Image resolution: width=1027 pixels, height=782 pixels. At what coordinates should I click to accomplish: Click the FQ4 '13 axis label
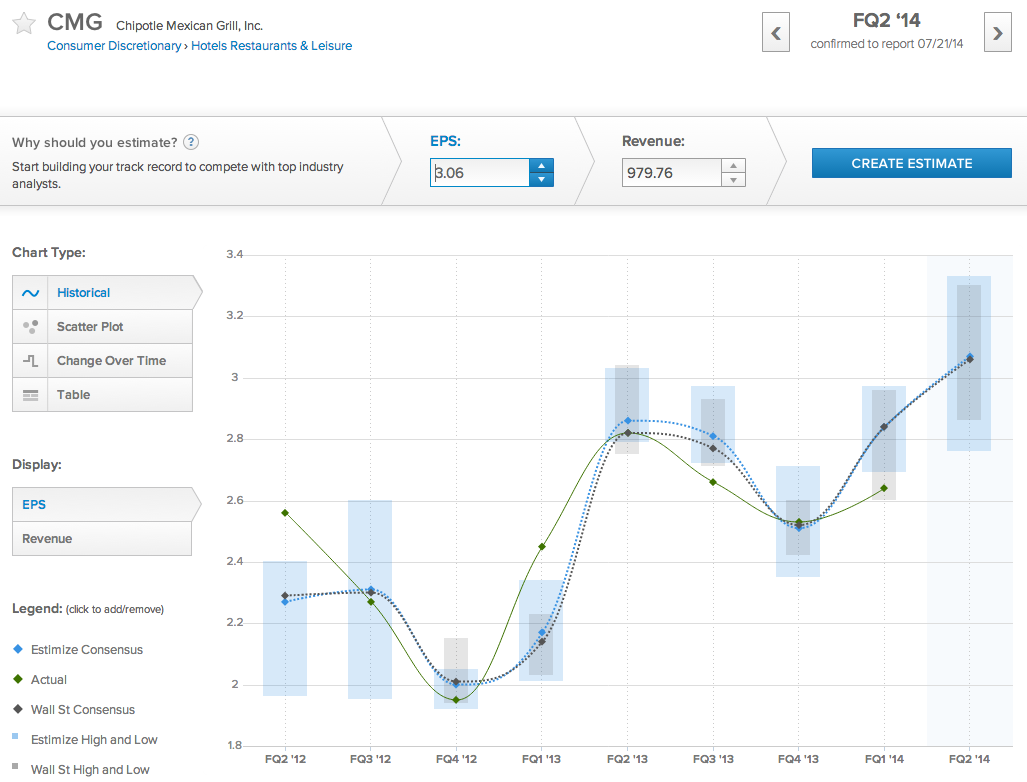(798, 759)
